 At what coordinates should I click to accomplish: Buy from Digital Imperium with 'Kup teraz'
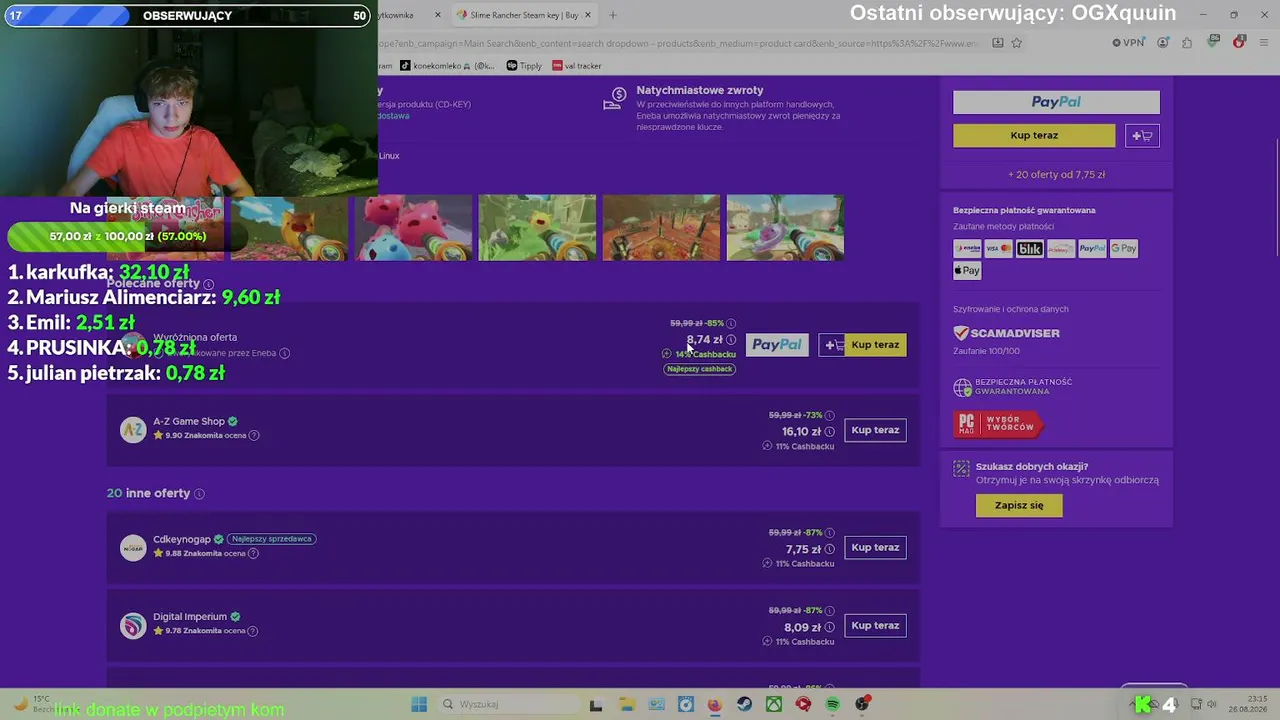coord(875,626)
